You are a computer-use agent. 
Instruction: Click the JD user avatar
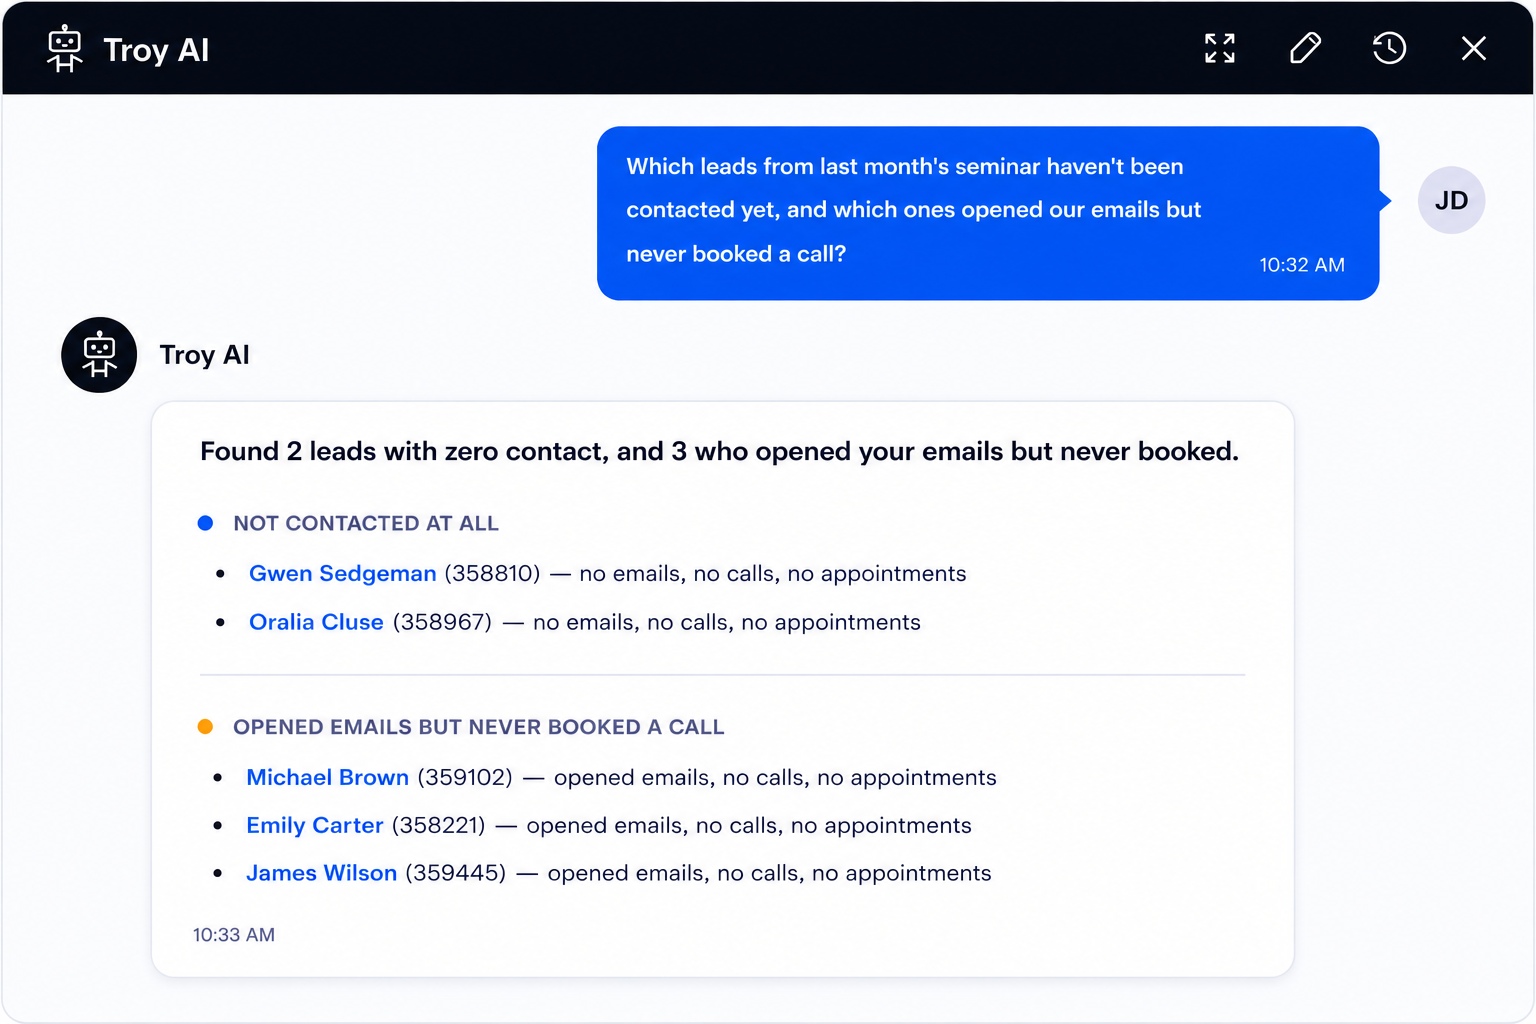tap(1451, 200)
